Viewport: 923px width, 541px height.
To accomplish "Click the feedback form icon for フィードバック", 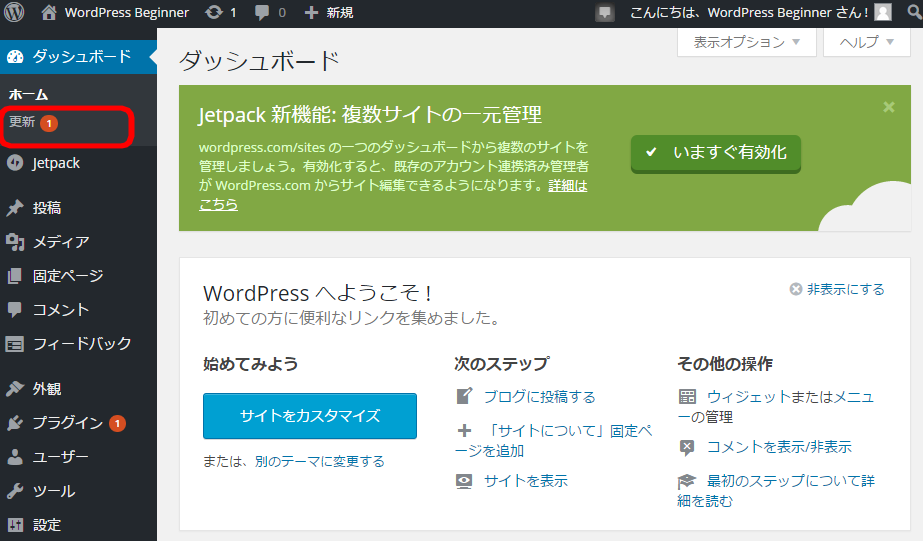I will tap(15, 344).
